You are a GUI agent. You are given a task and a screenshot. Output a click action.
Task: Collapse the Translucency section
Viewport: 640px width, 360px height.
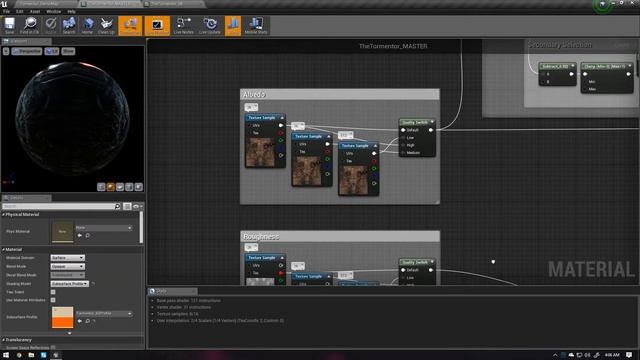point(4,340)
